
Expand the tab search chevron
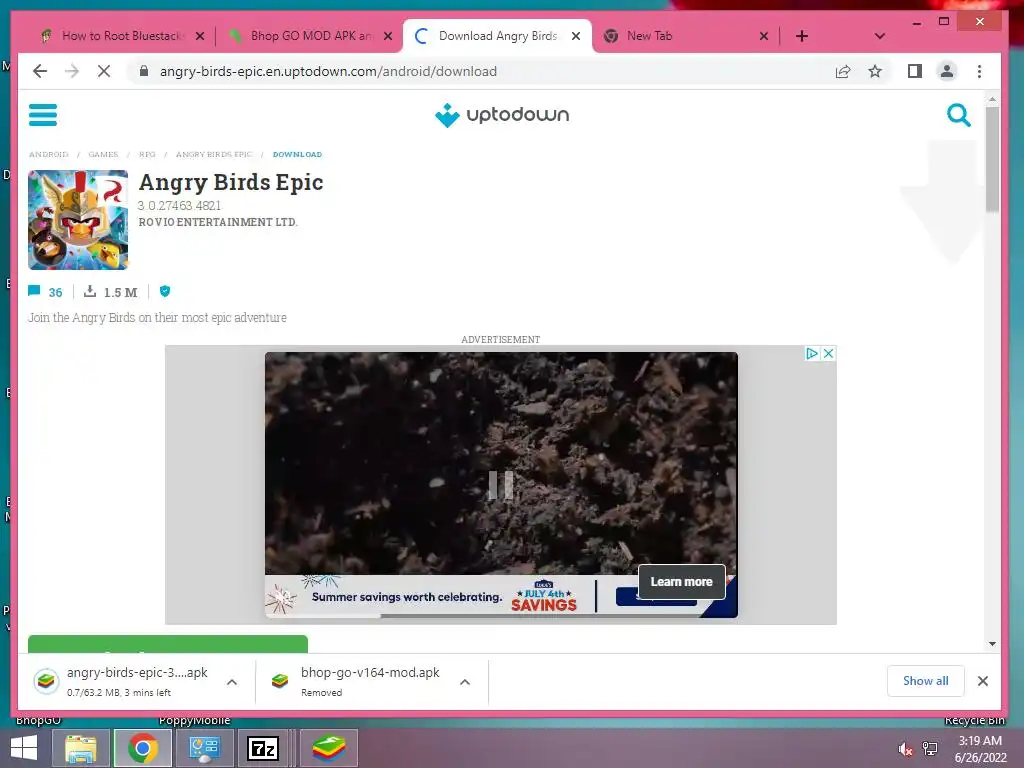[880, 36]
